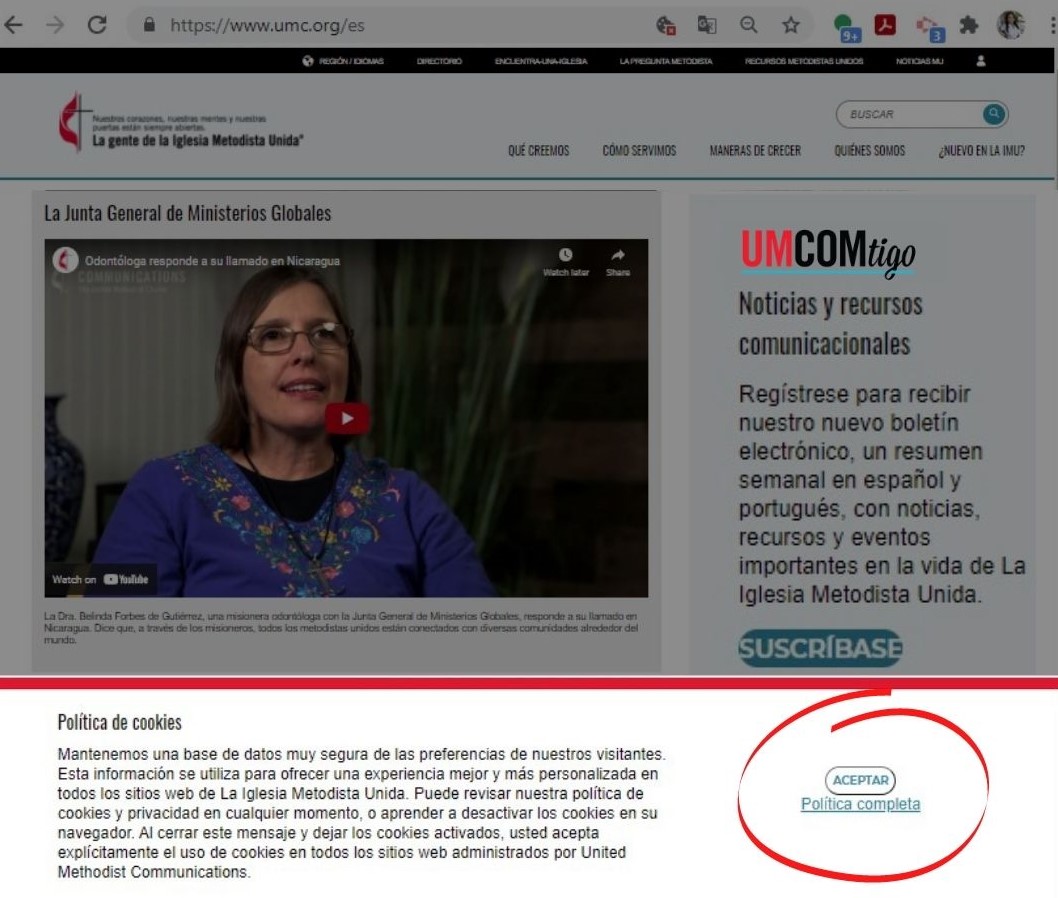The height and width of the screenshot is (898, 1058).
Task: Open the Región / Idiomas selector
Action: (x=343, y=61)
